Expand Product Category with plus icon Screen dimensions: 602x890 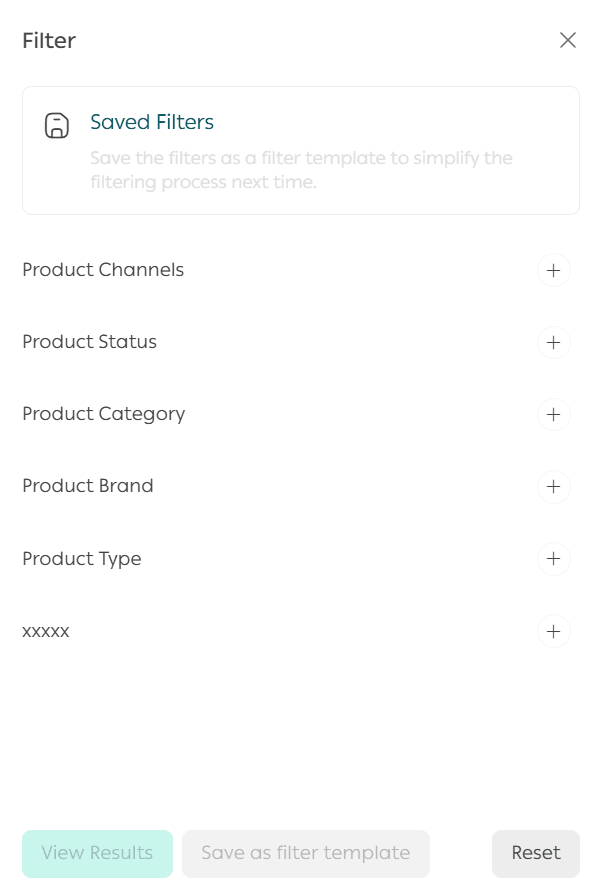click(553, 414)
